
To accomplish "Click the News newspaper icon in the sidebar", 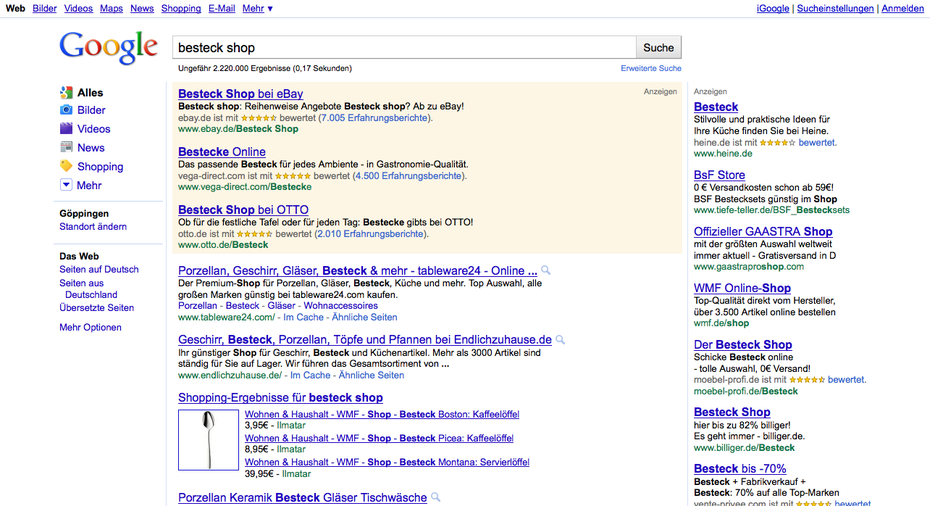I will coord(66,147).
